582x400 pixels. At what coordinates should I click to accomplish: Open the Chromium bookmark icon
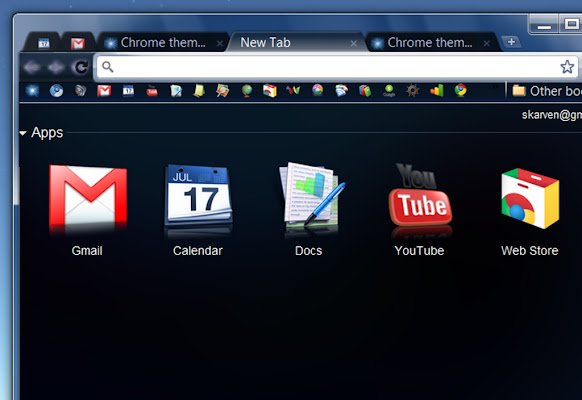pos(56,91)
